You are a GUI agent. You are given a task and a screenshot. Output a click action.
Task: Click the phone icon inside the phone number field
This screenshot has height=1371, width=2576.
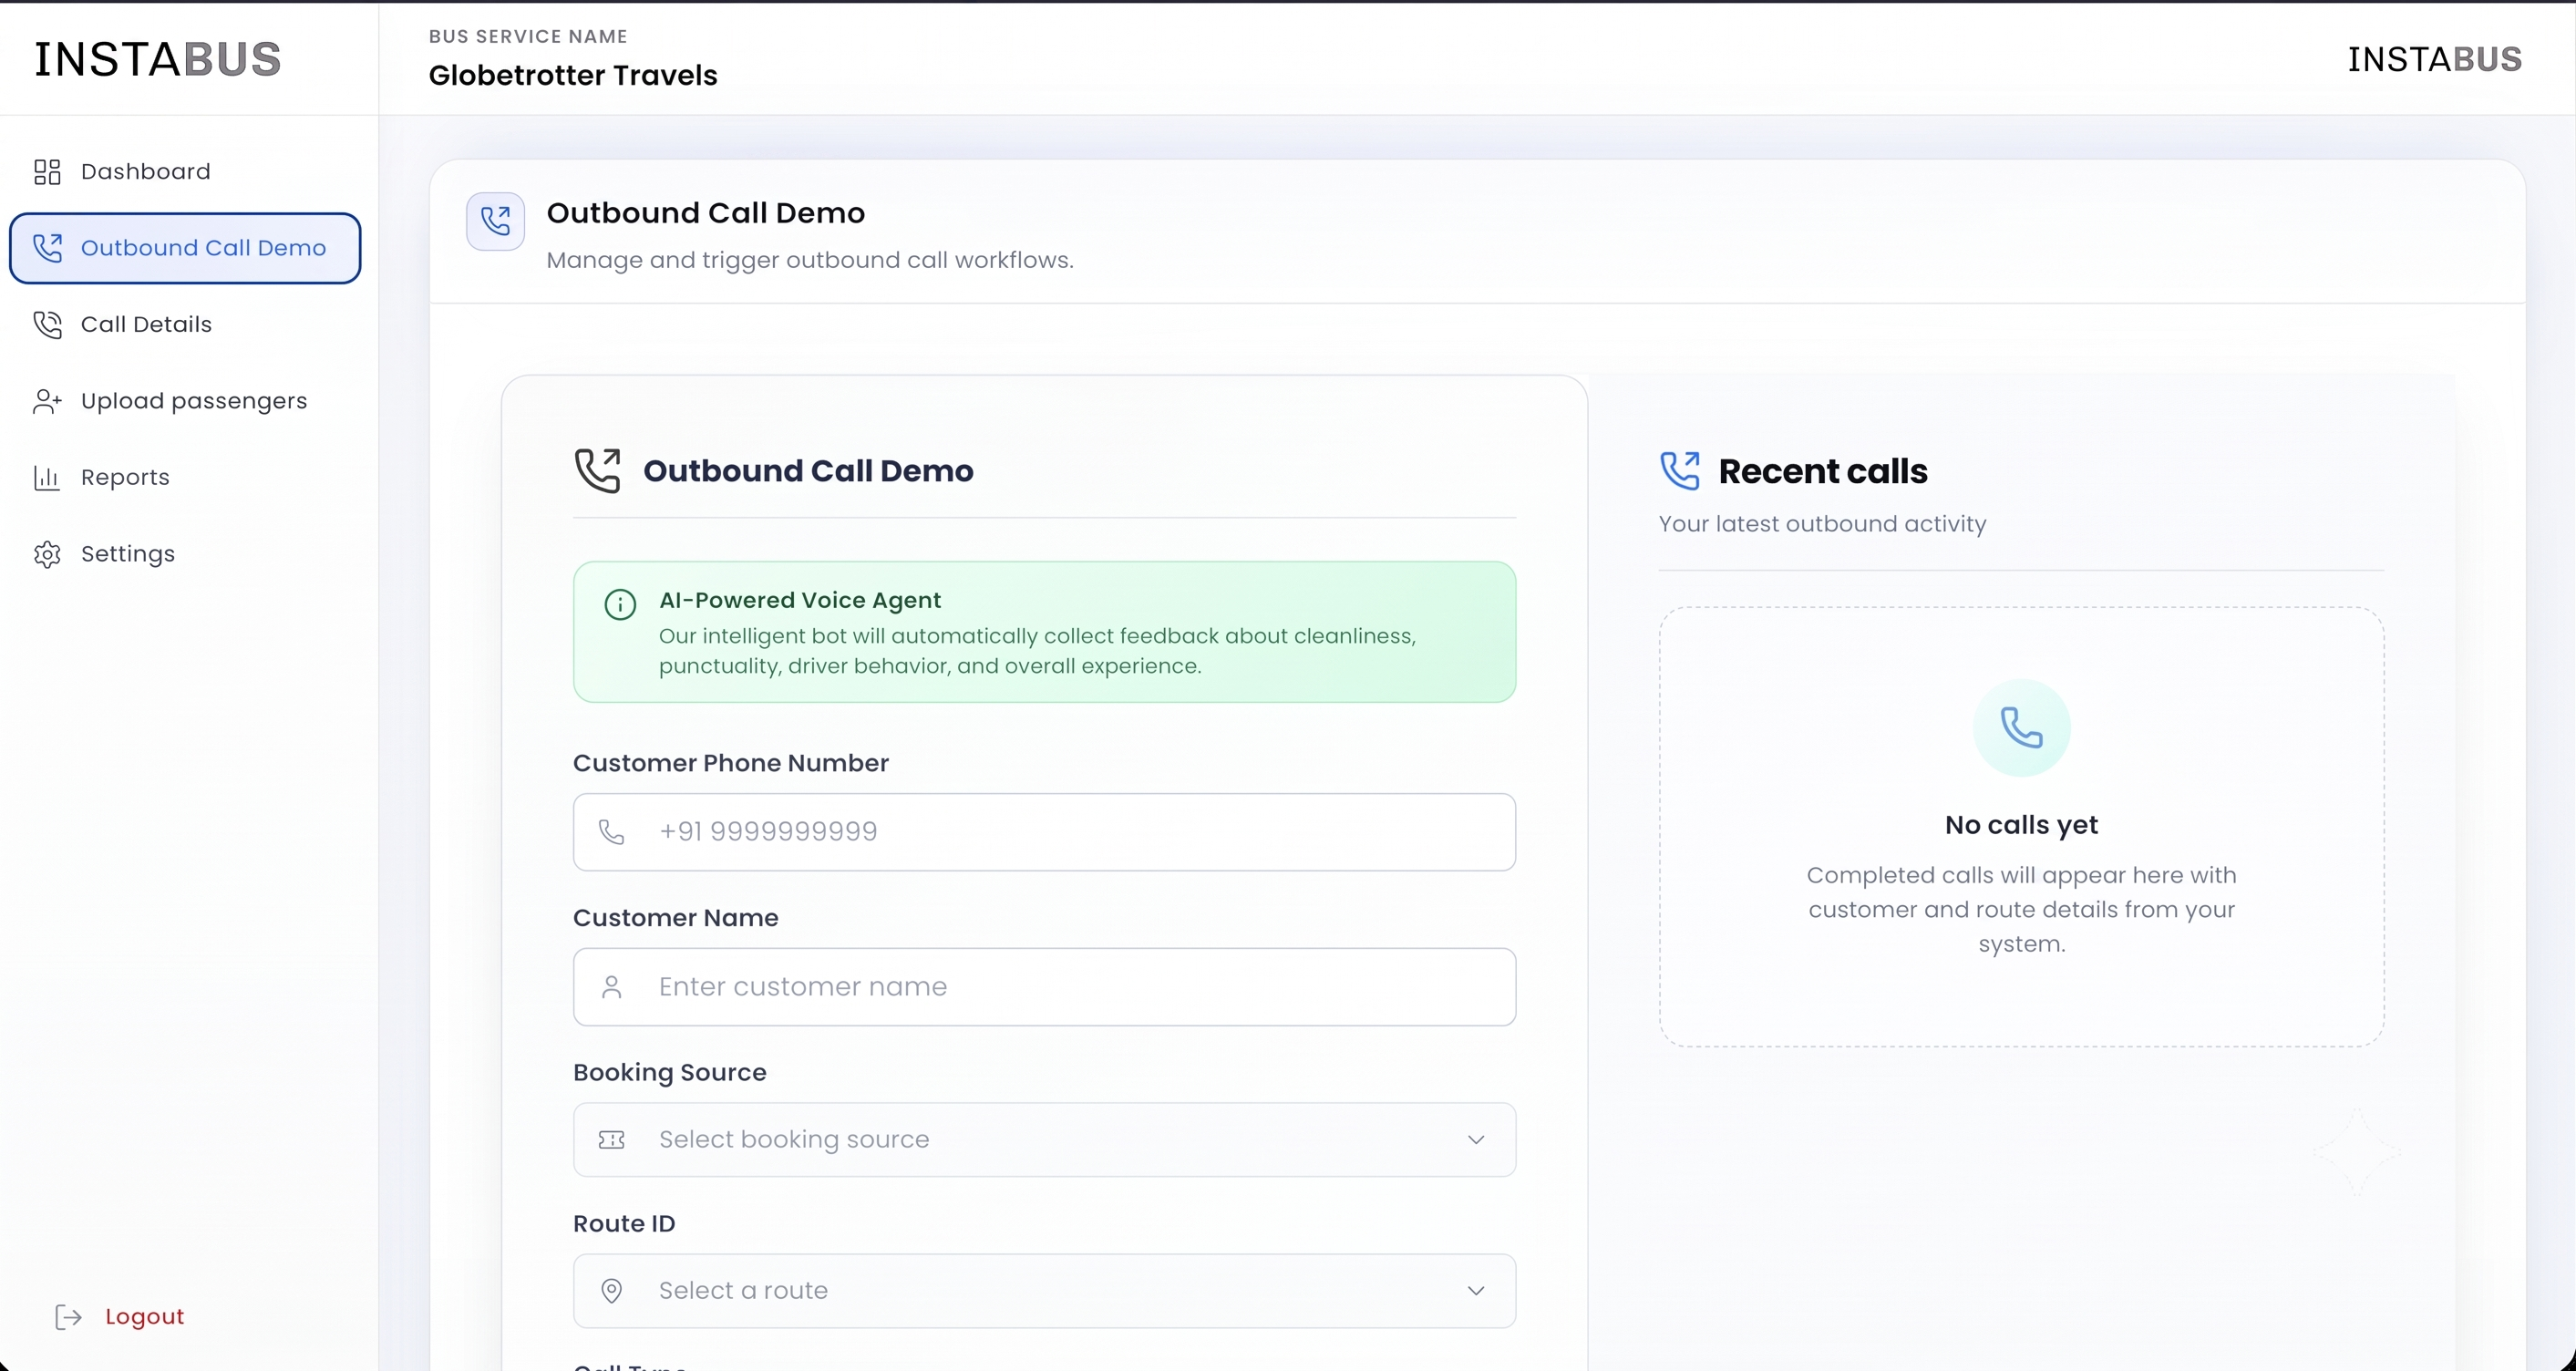[x=611, y=831]
